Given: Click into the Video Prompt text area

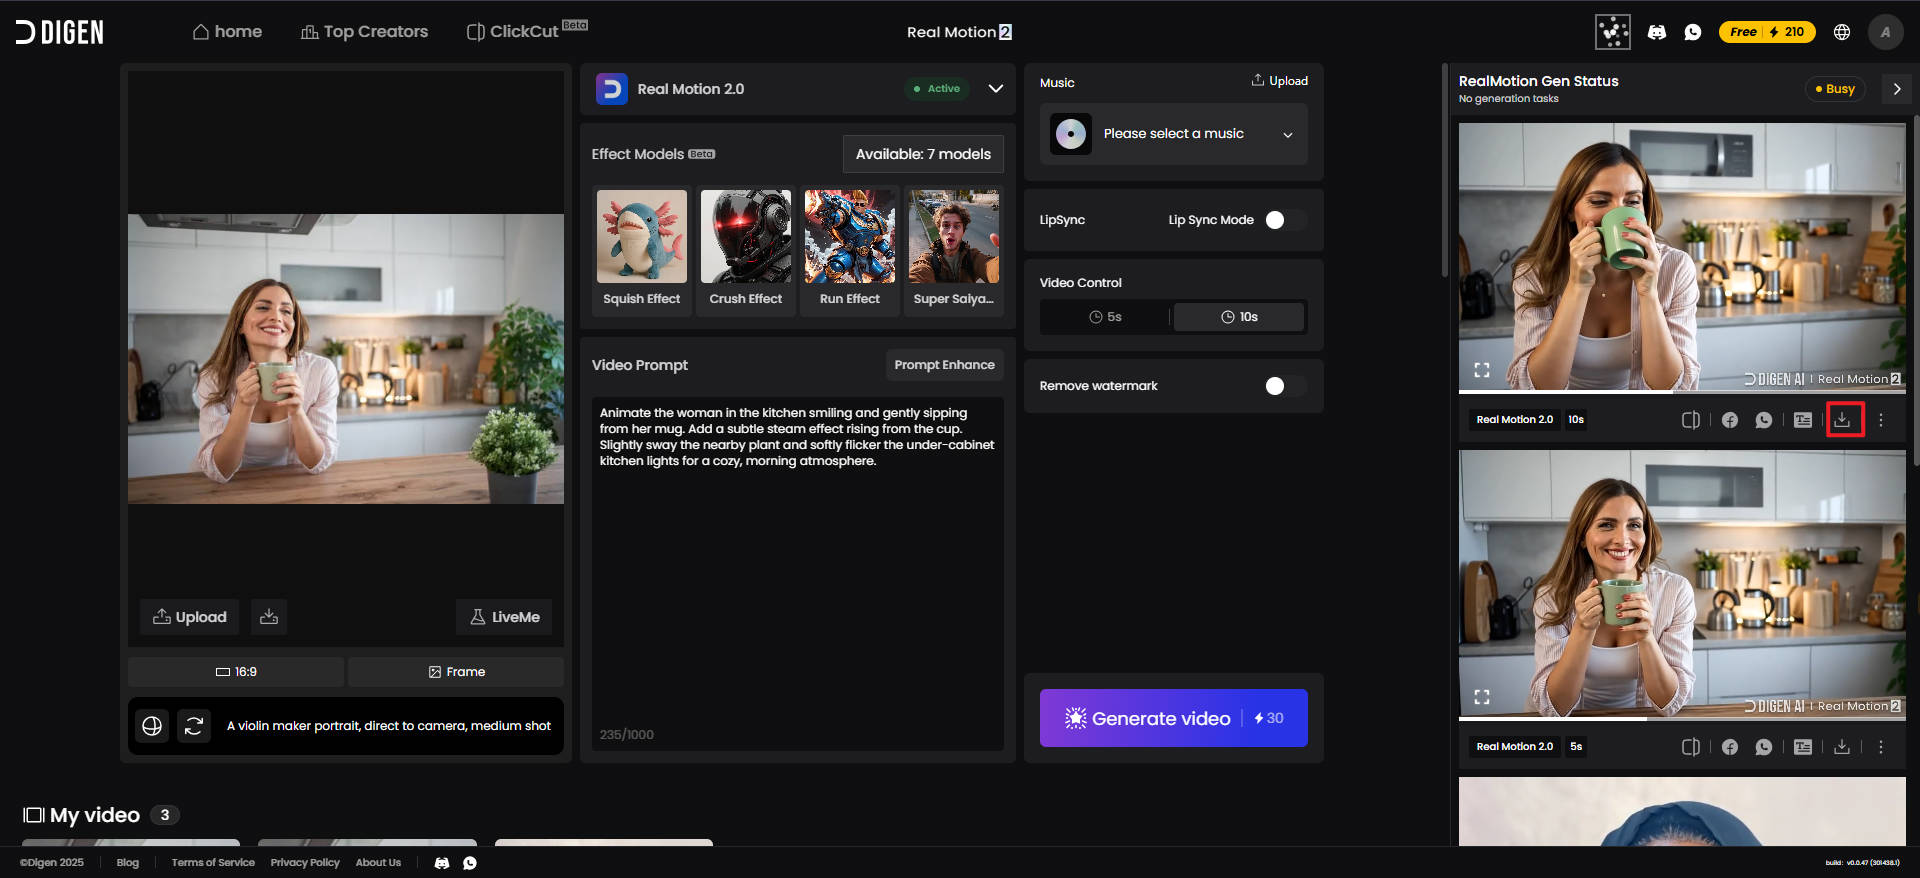Looking at the screenshot, I should click(x=798, y=573).
